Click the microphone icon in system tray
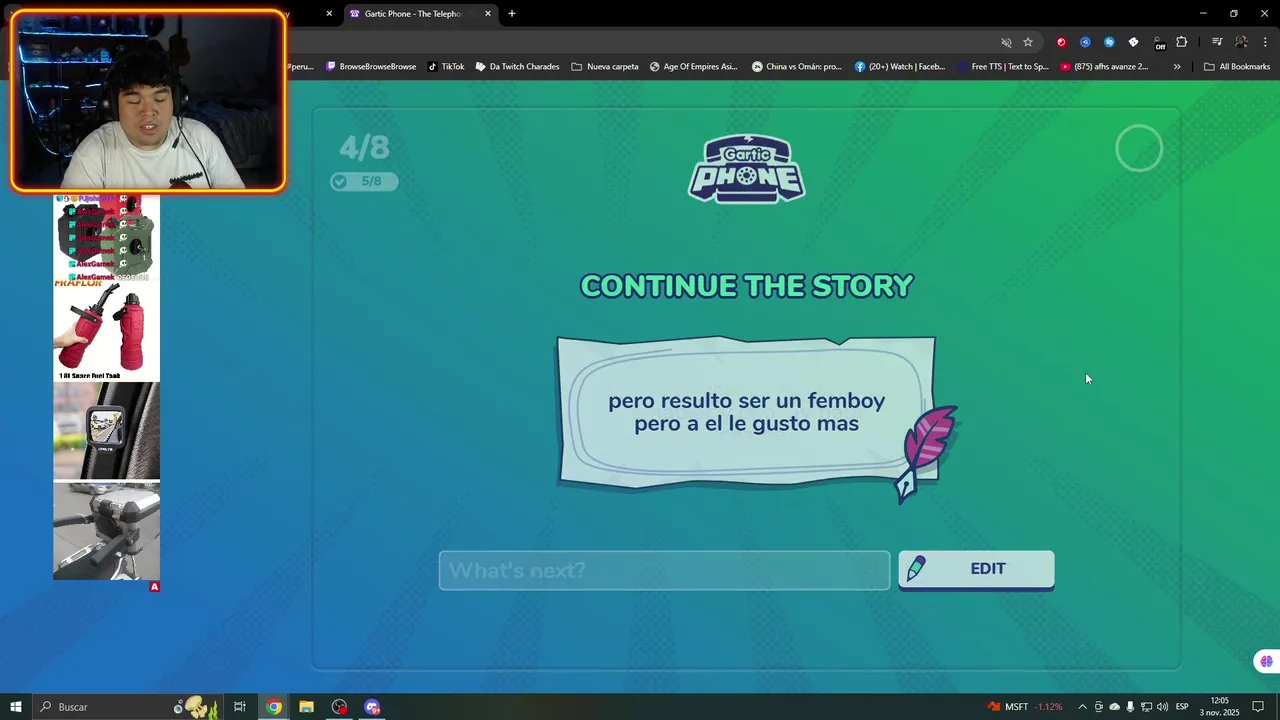The height and width of the screenshot is (720, 1280). click(1130, 707)
